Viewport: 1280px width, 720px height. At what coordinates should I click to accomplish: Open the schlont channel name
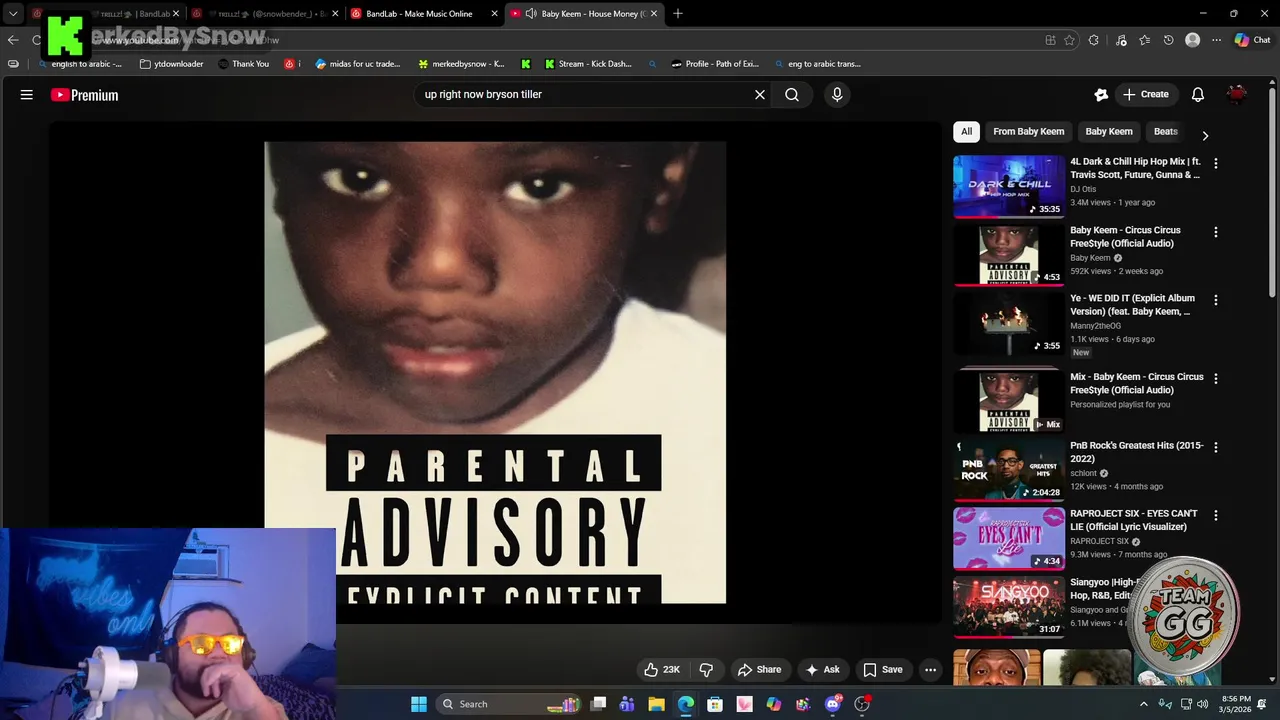click(1083, 473)
